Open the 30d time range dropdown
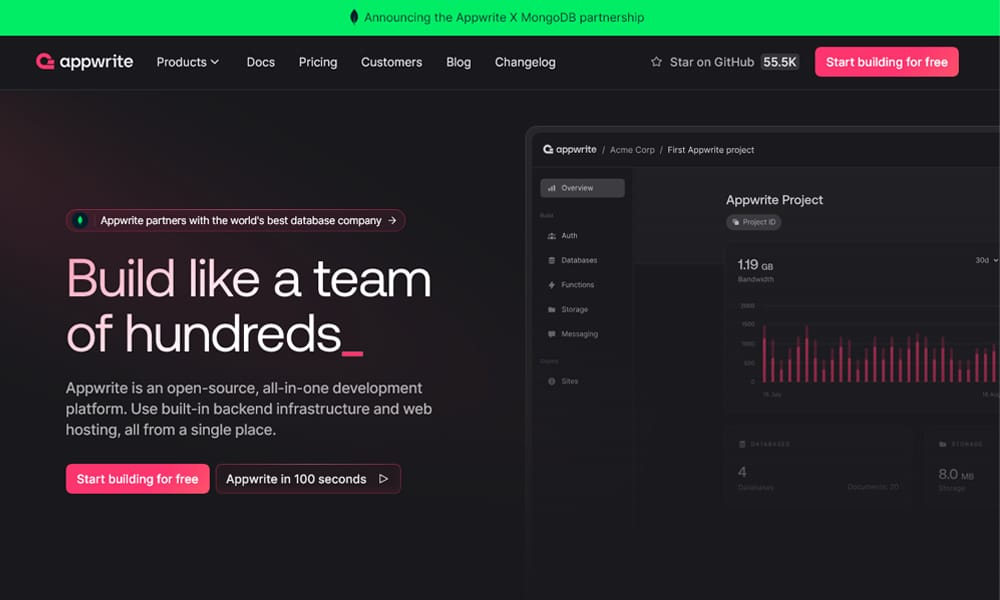This screenshot has height=600, width=1000. click(986, 260)
